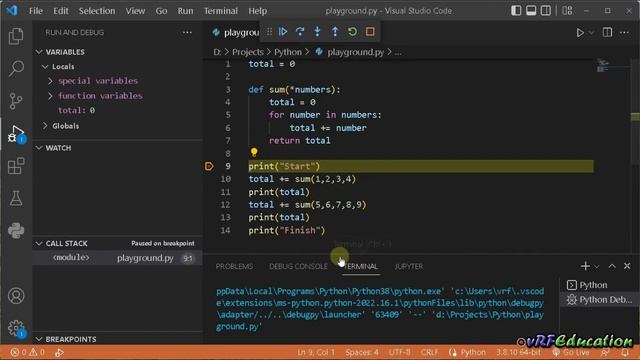Stop the debug session
The height and width of the screenshot is (360, 640).
click(370, 31)
